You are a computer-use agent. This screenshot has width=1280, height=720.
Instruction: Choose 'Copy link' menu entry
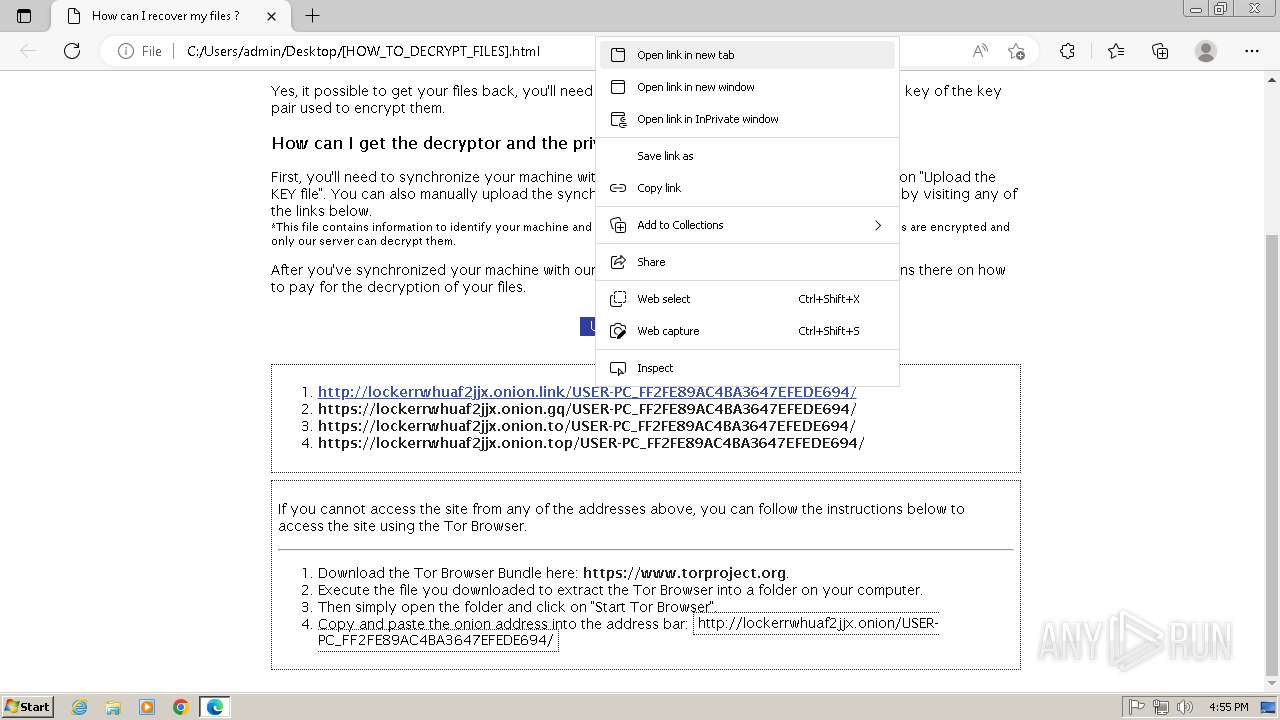click(747, 188)
